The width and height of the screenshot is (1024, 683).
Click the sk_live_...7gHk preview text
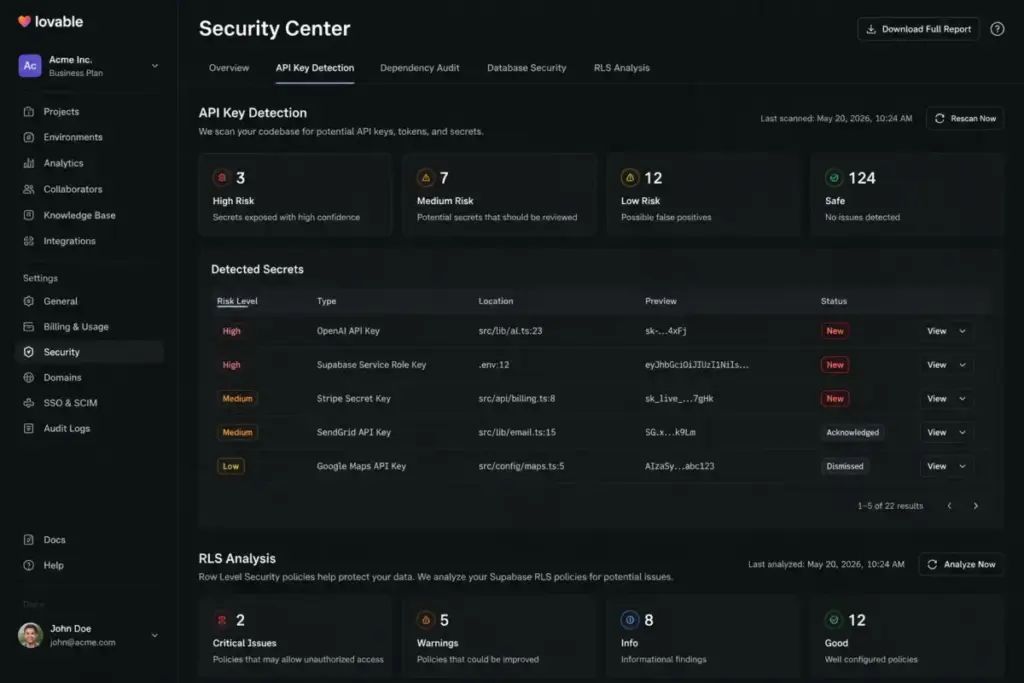pos(679,399)
